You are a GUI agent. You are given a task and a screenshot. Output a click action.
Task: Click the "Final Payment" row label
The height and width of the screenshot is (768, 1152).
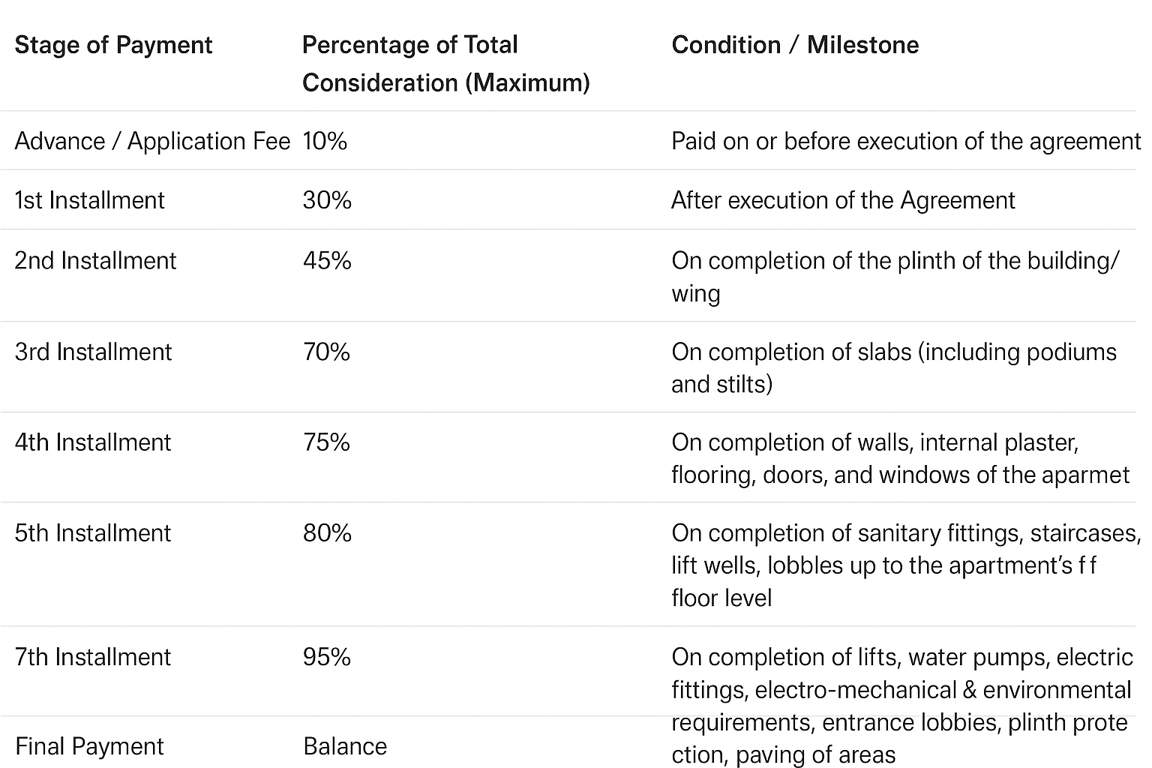click(x=89, y=746)
